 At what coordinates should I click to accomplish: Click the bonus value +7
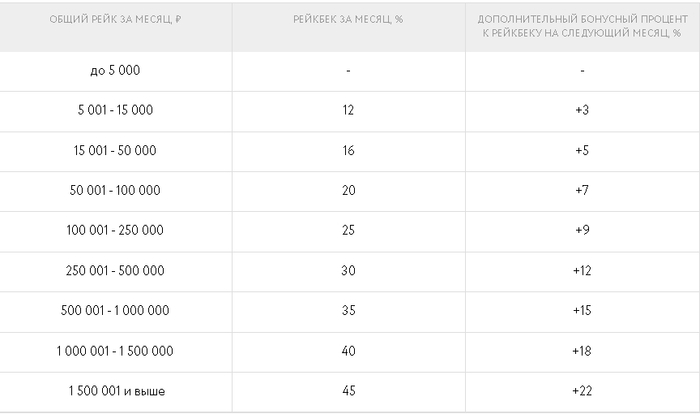point(582,190)
